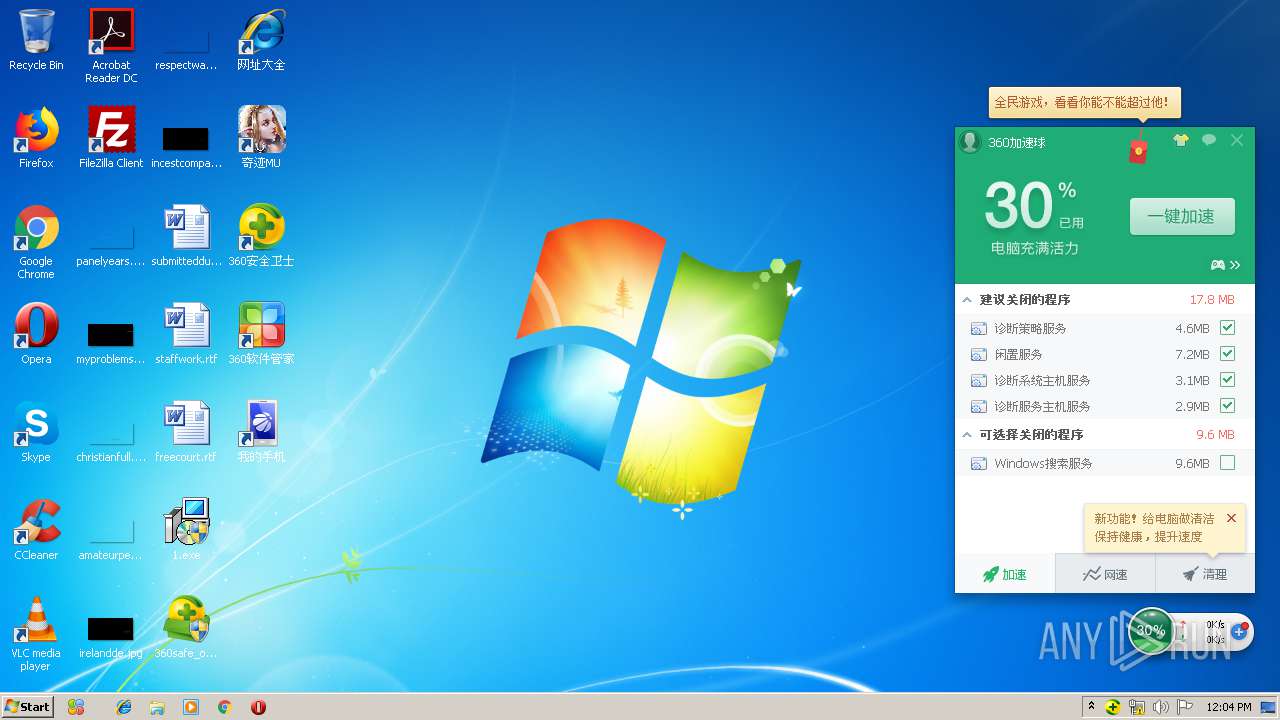Launch CCleaner from the desktop
The image size is (1280, 720).
(36, 530)
